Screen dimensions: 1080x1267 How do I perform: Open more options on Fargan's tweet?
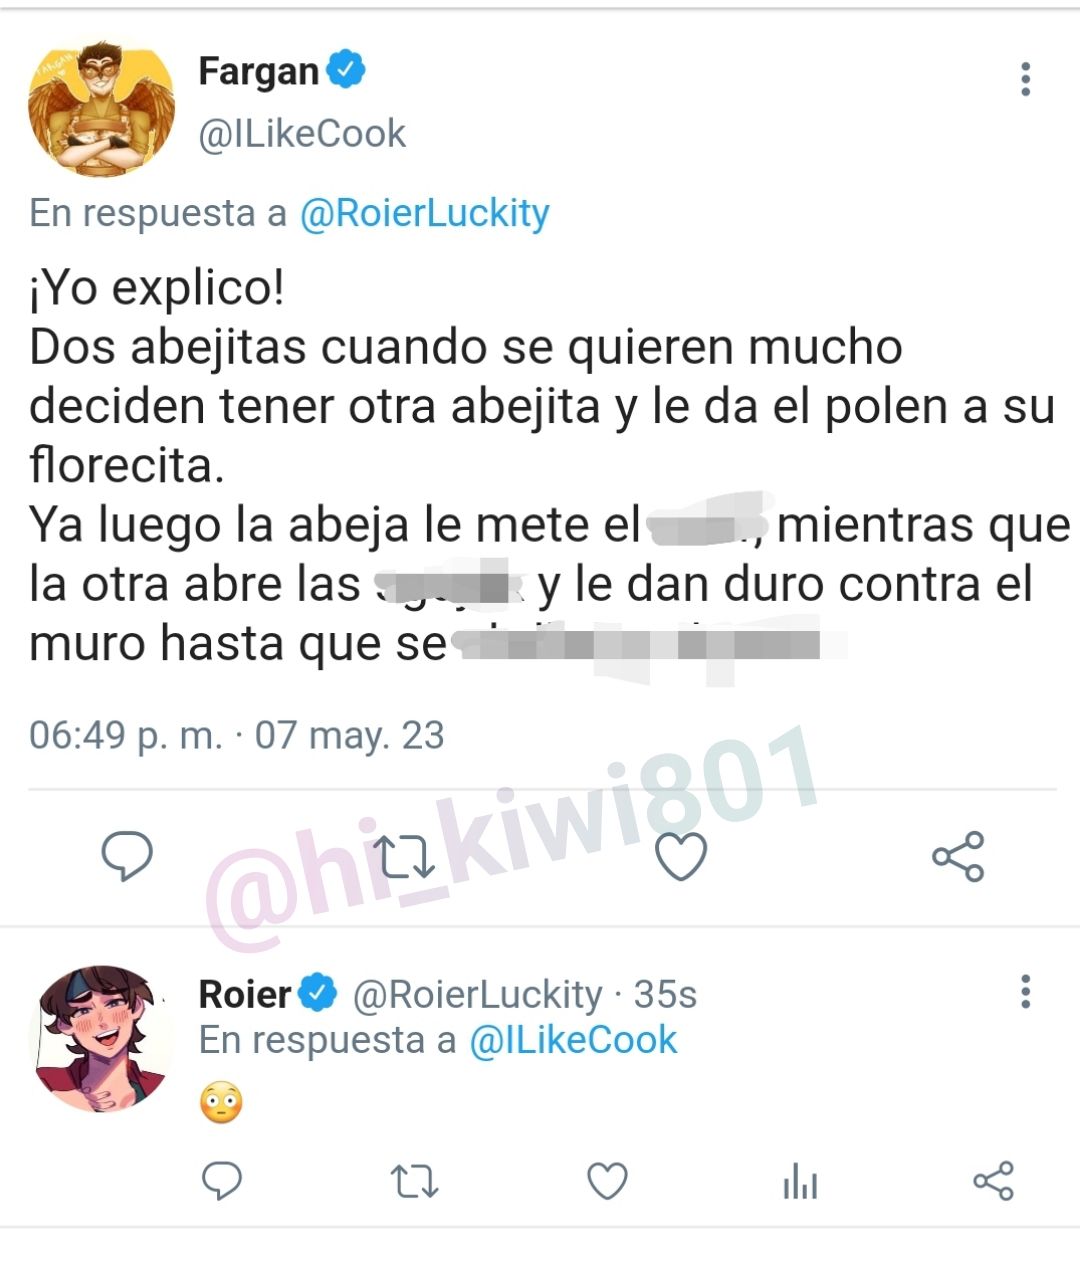point(1025,79)
